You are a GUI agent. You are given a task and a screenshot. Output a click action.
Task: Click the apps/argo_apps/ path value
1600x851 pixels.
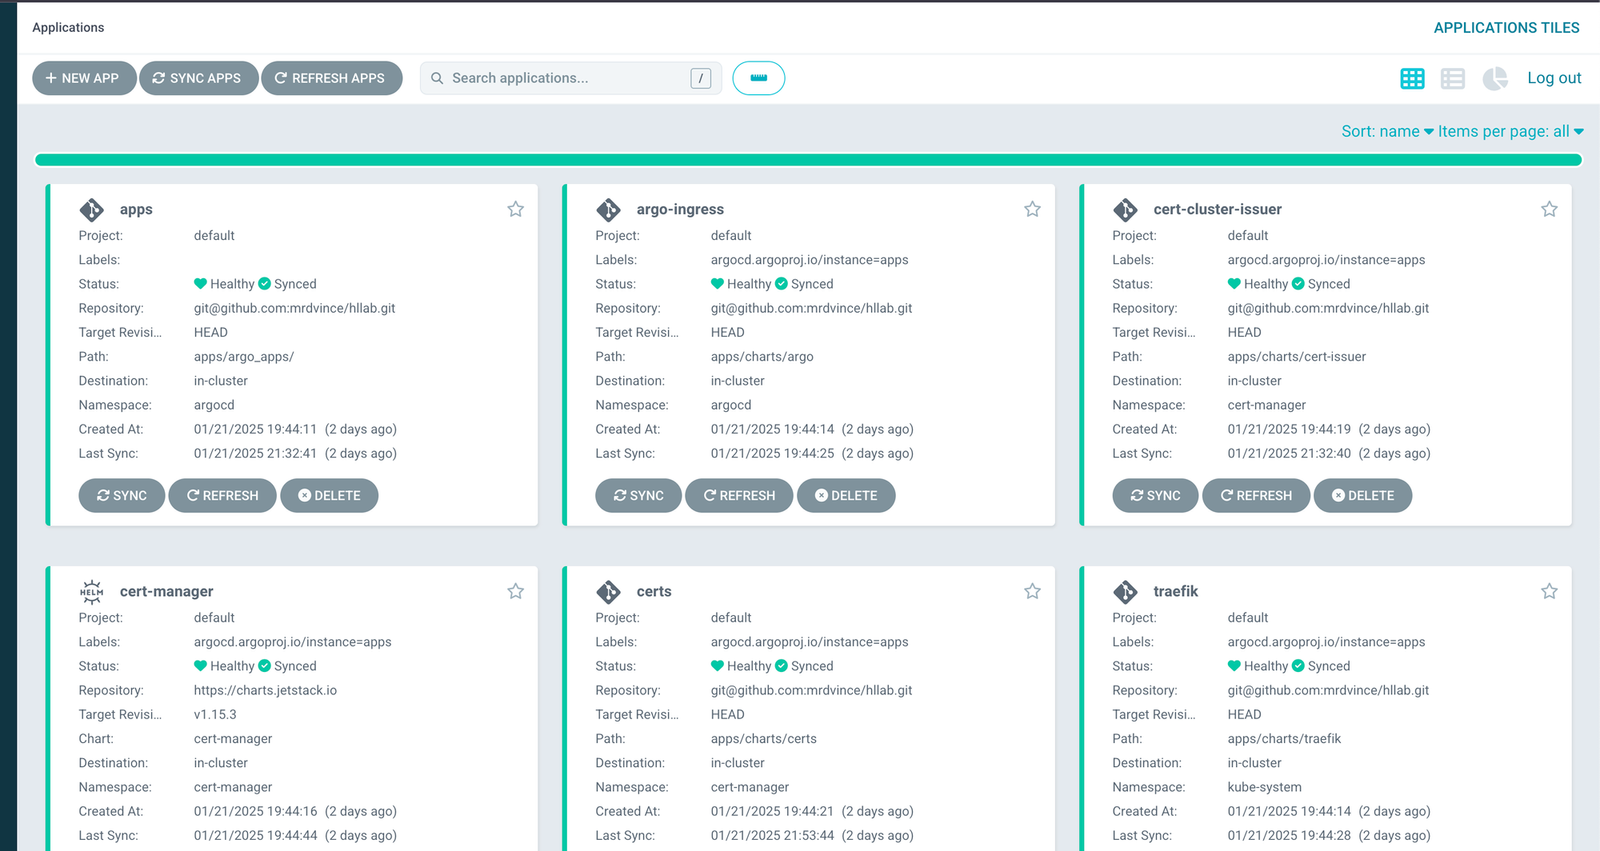coord(244,356)
